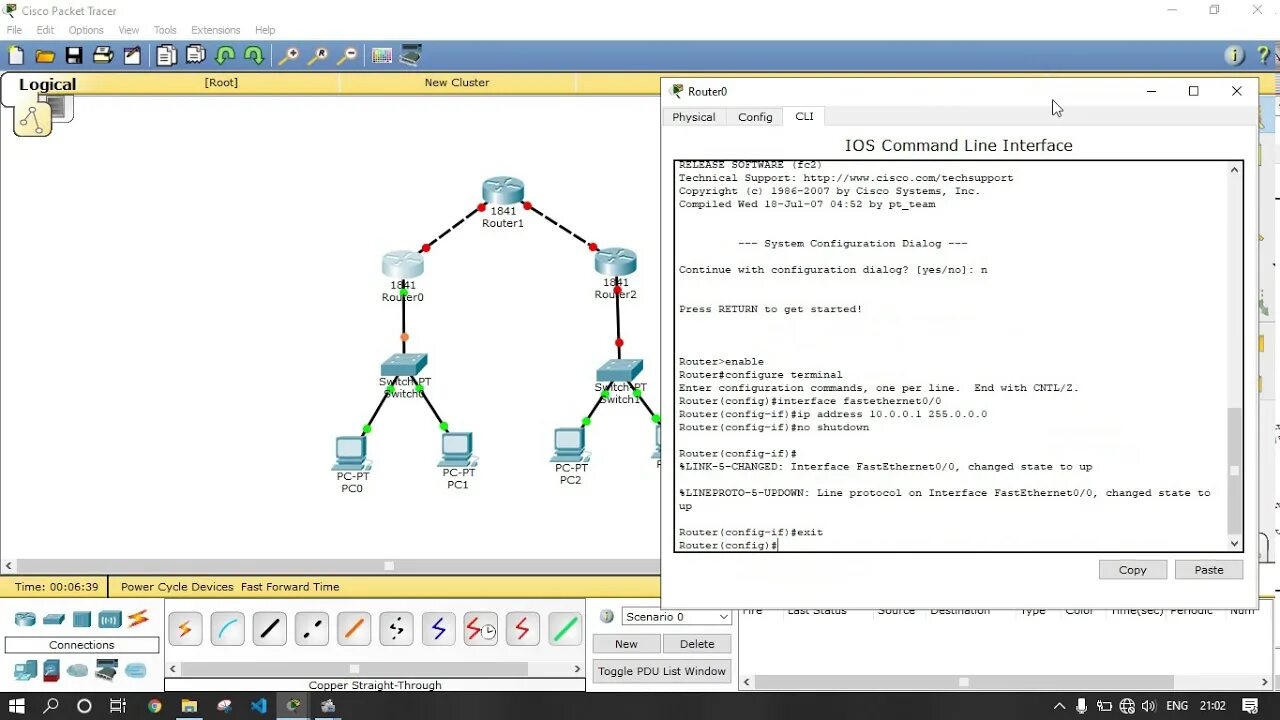
Task: Click Toggle PDU List Window button
Action: 662,671
